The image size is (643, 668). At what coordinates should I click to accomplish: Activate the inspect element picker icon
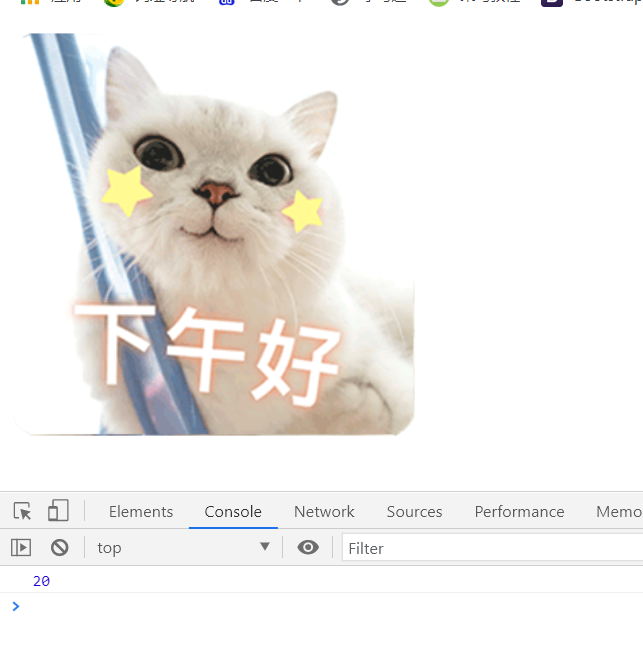pos(22,511)
